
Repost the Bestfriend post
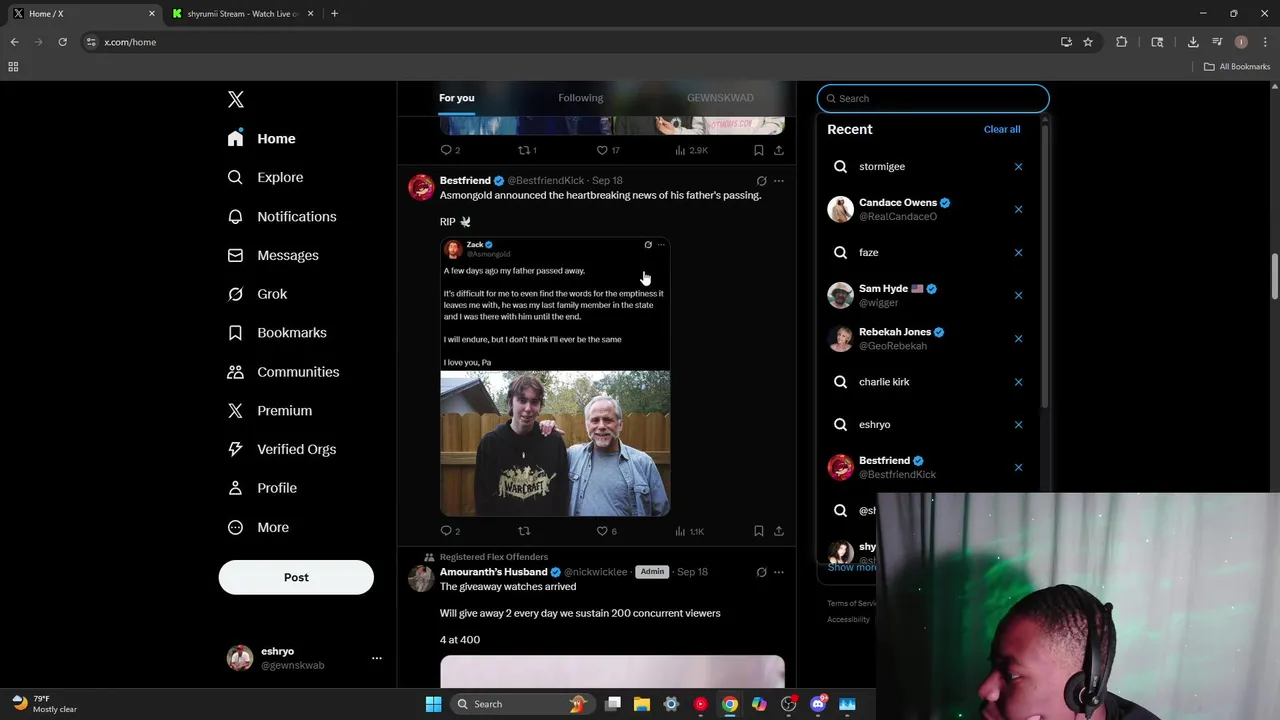click(524, 531)
